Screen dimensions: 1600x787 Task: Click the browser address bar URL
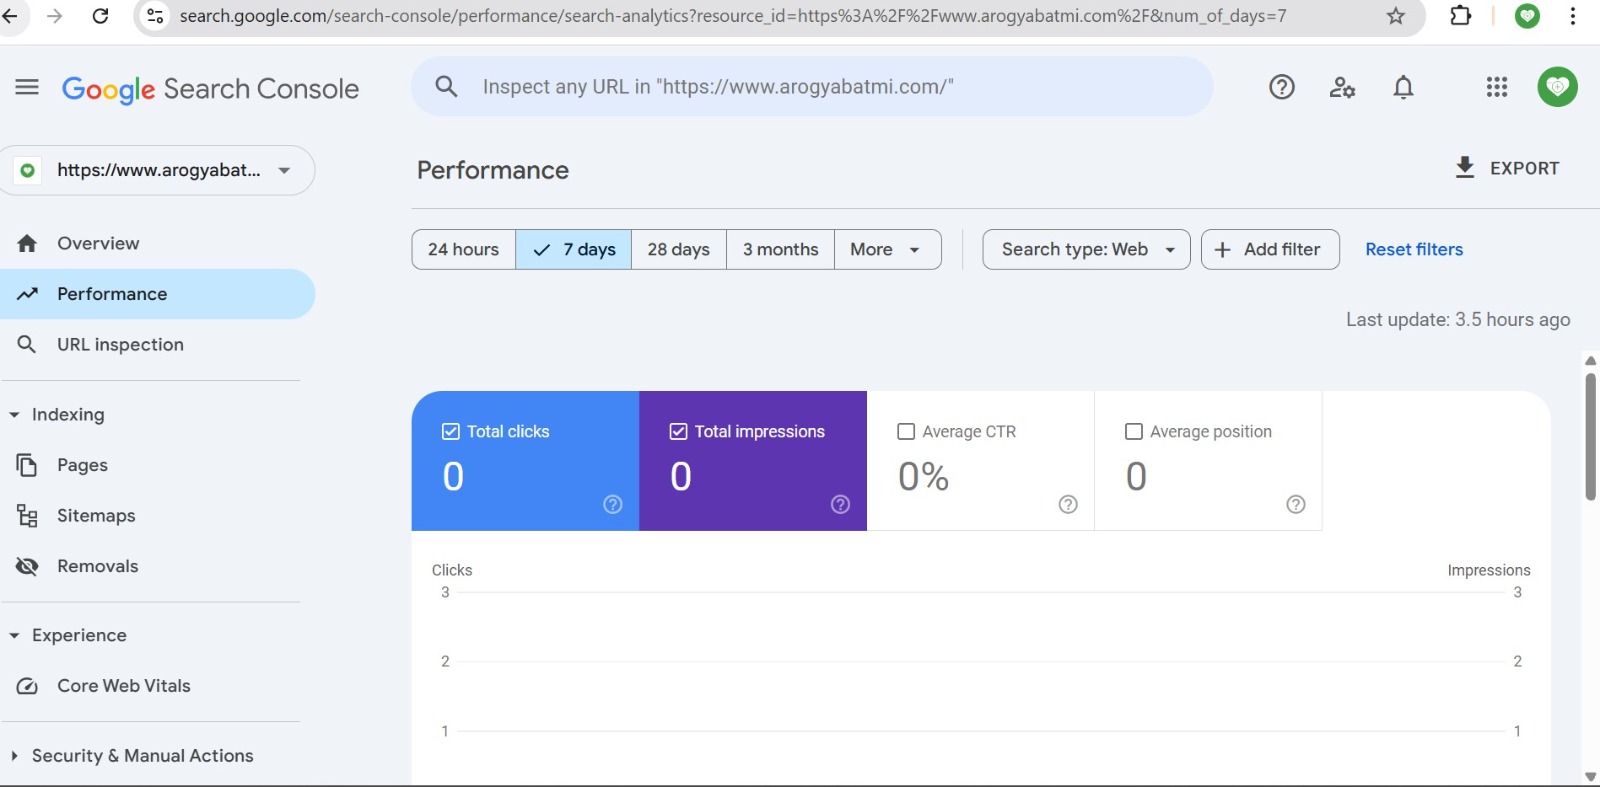click(733, 16)
